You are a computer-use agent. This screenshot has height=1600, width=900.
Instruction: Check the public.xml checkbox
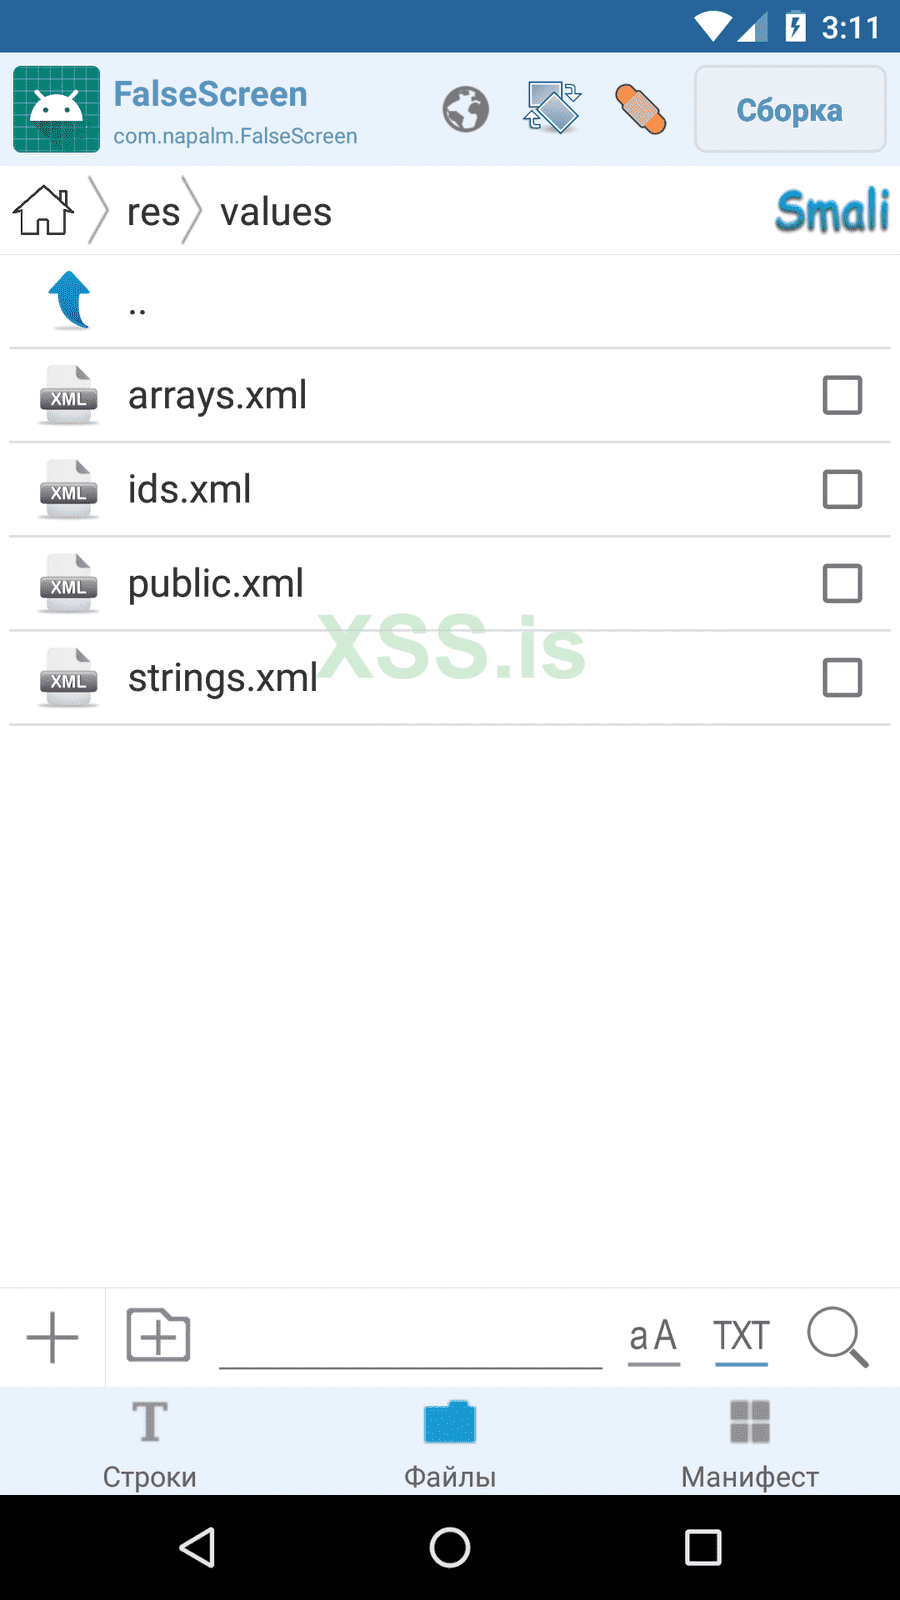842,583
